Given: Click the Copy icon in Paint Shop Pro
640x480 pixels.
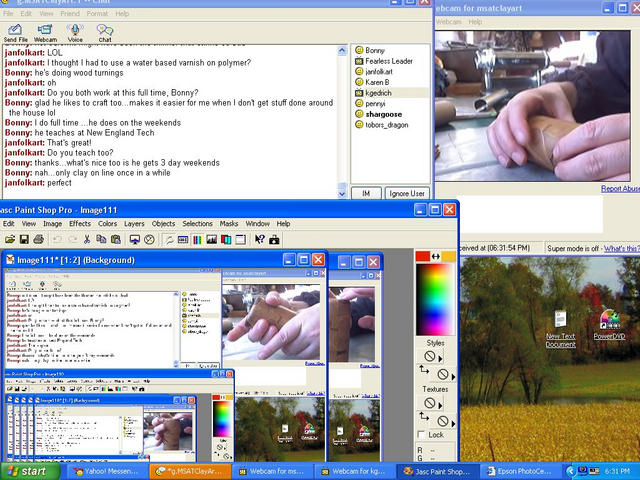Looking at the screenshot, I should (101, 240).
